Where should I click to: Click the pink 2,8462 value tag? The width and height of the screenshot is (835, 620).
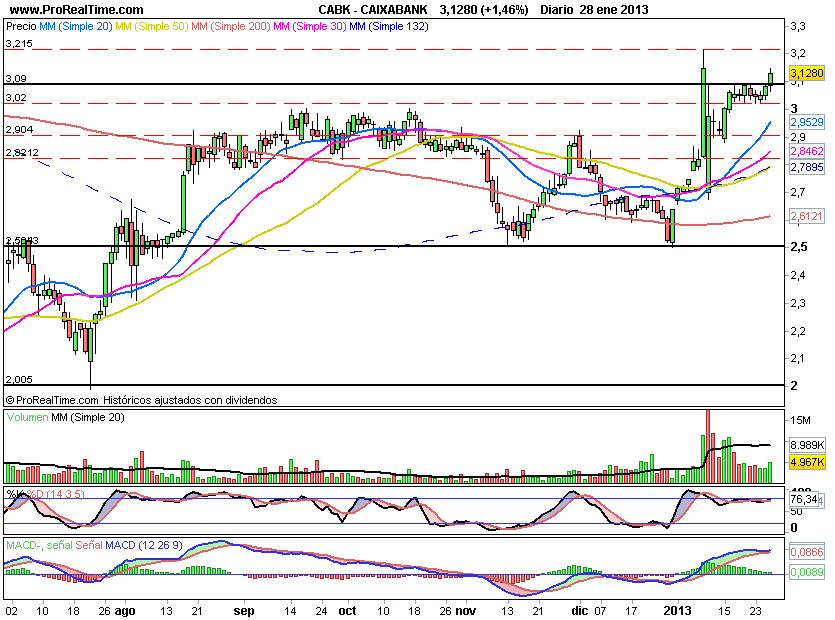coord(807,151)
